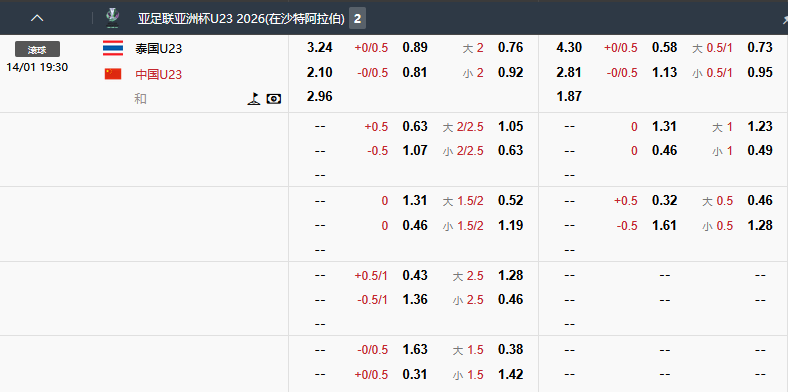Select -0.5 handicap odds 1.07
The height and width of the screenshot is (392, 788).
415,150
